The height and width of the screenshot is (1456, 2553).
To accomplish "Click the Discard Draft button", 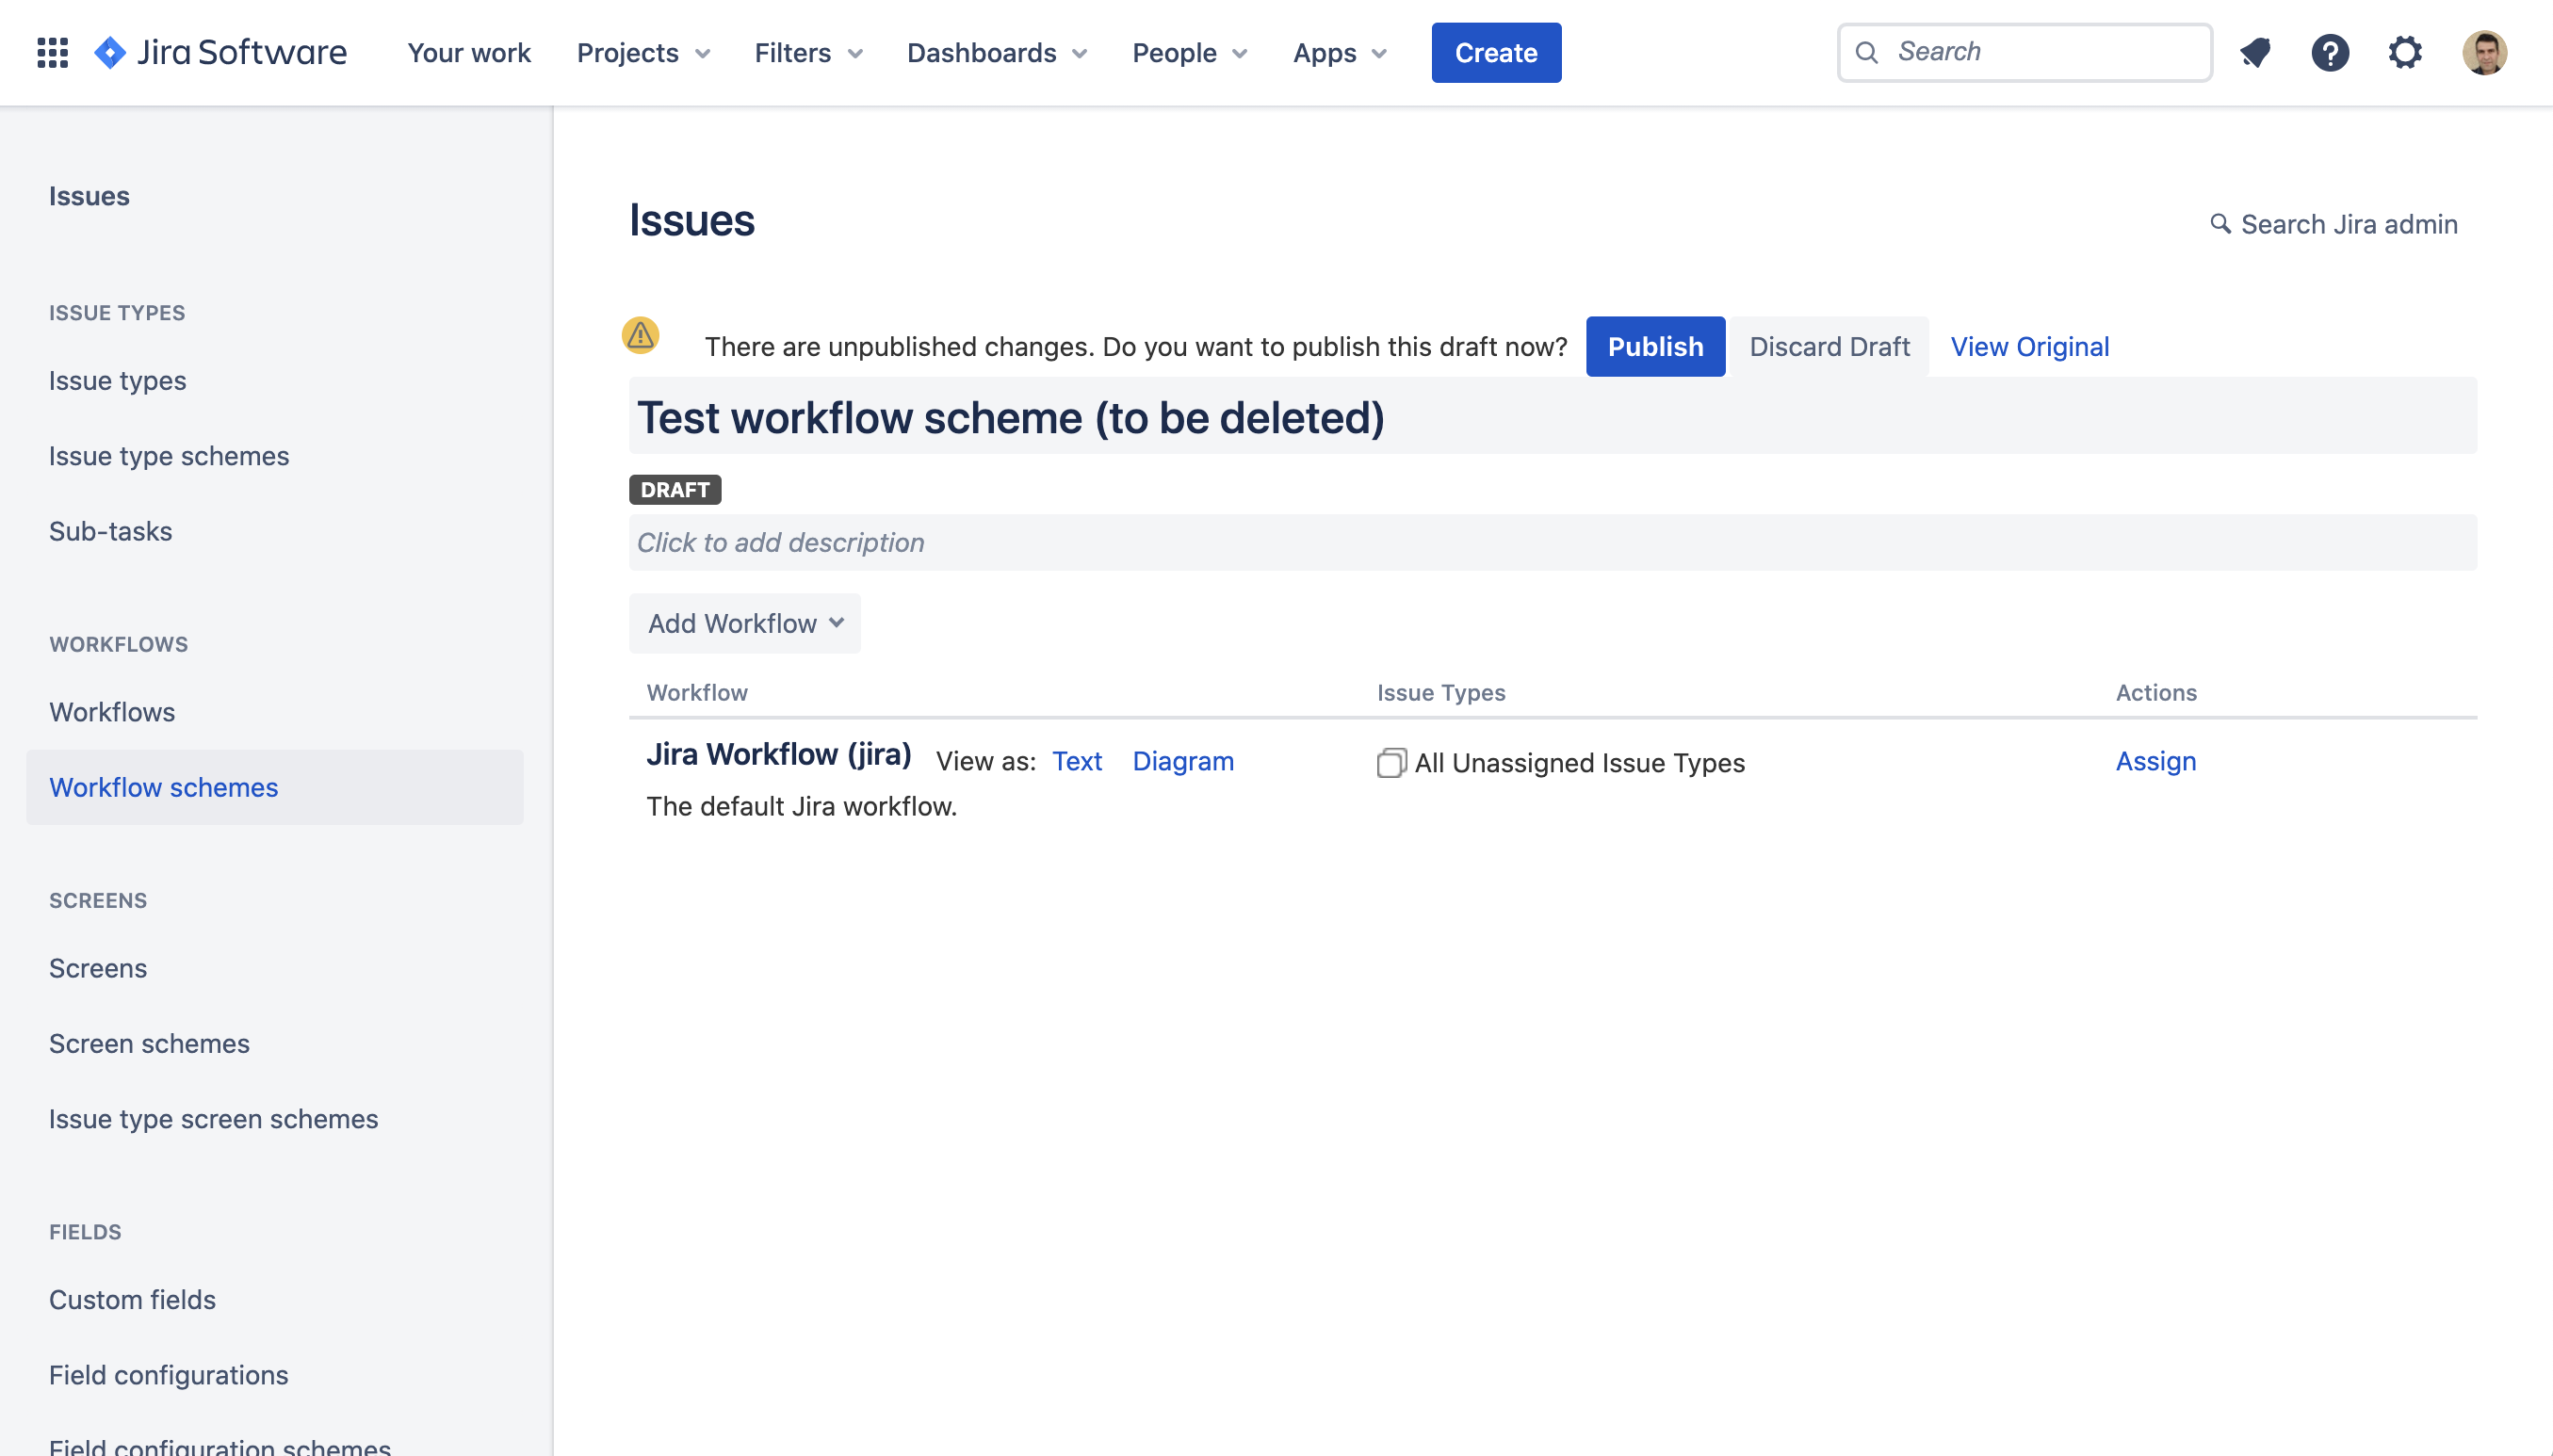I will (1829, 347).
